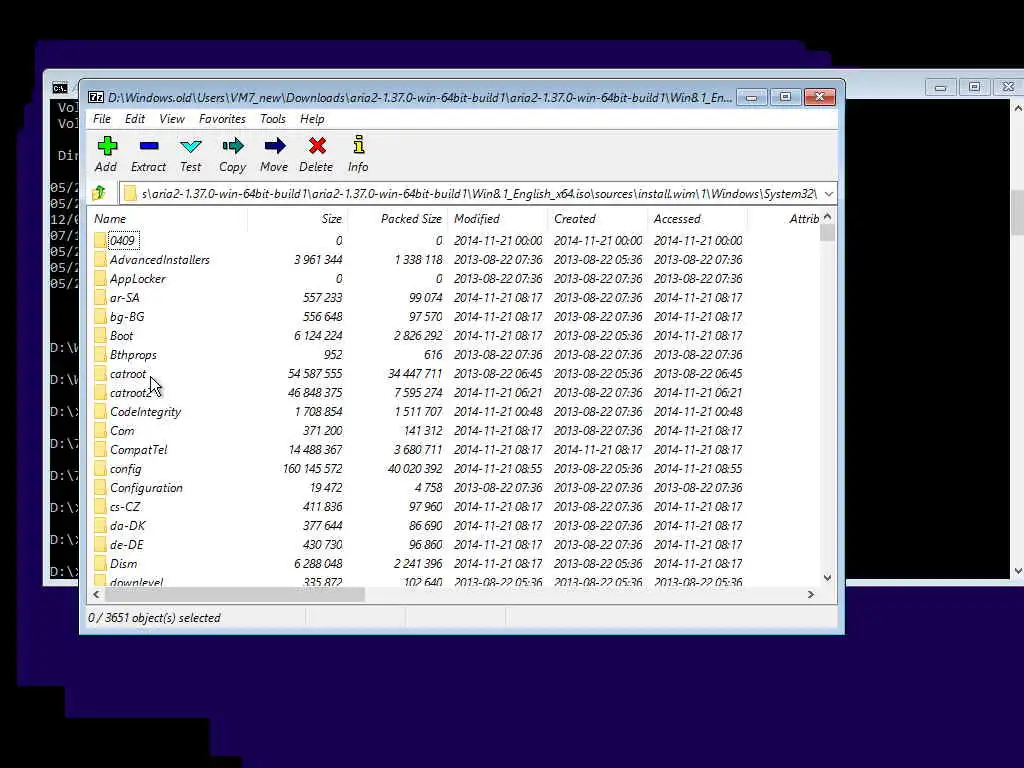Click the file list vertical scrollbar thumb
The width and height of the screenshot is (1024, 768).
click(827, 232)
